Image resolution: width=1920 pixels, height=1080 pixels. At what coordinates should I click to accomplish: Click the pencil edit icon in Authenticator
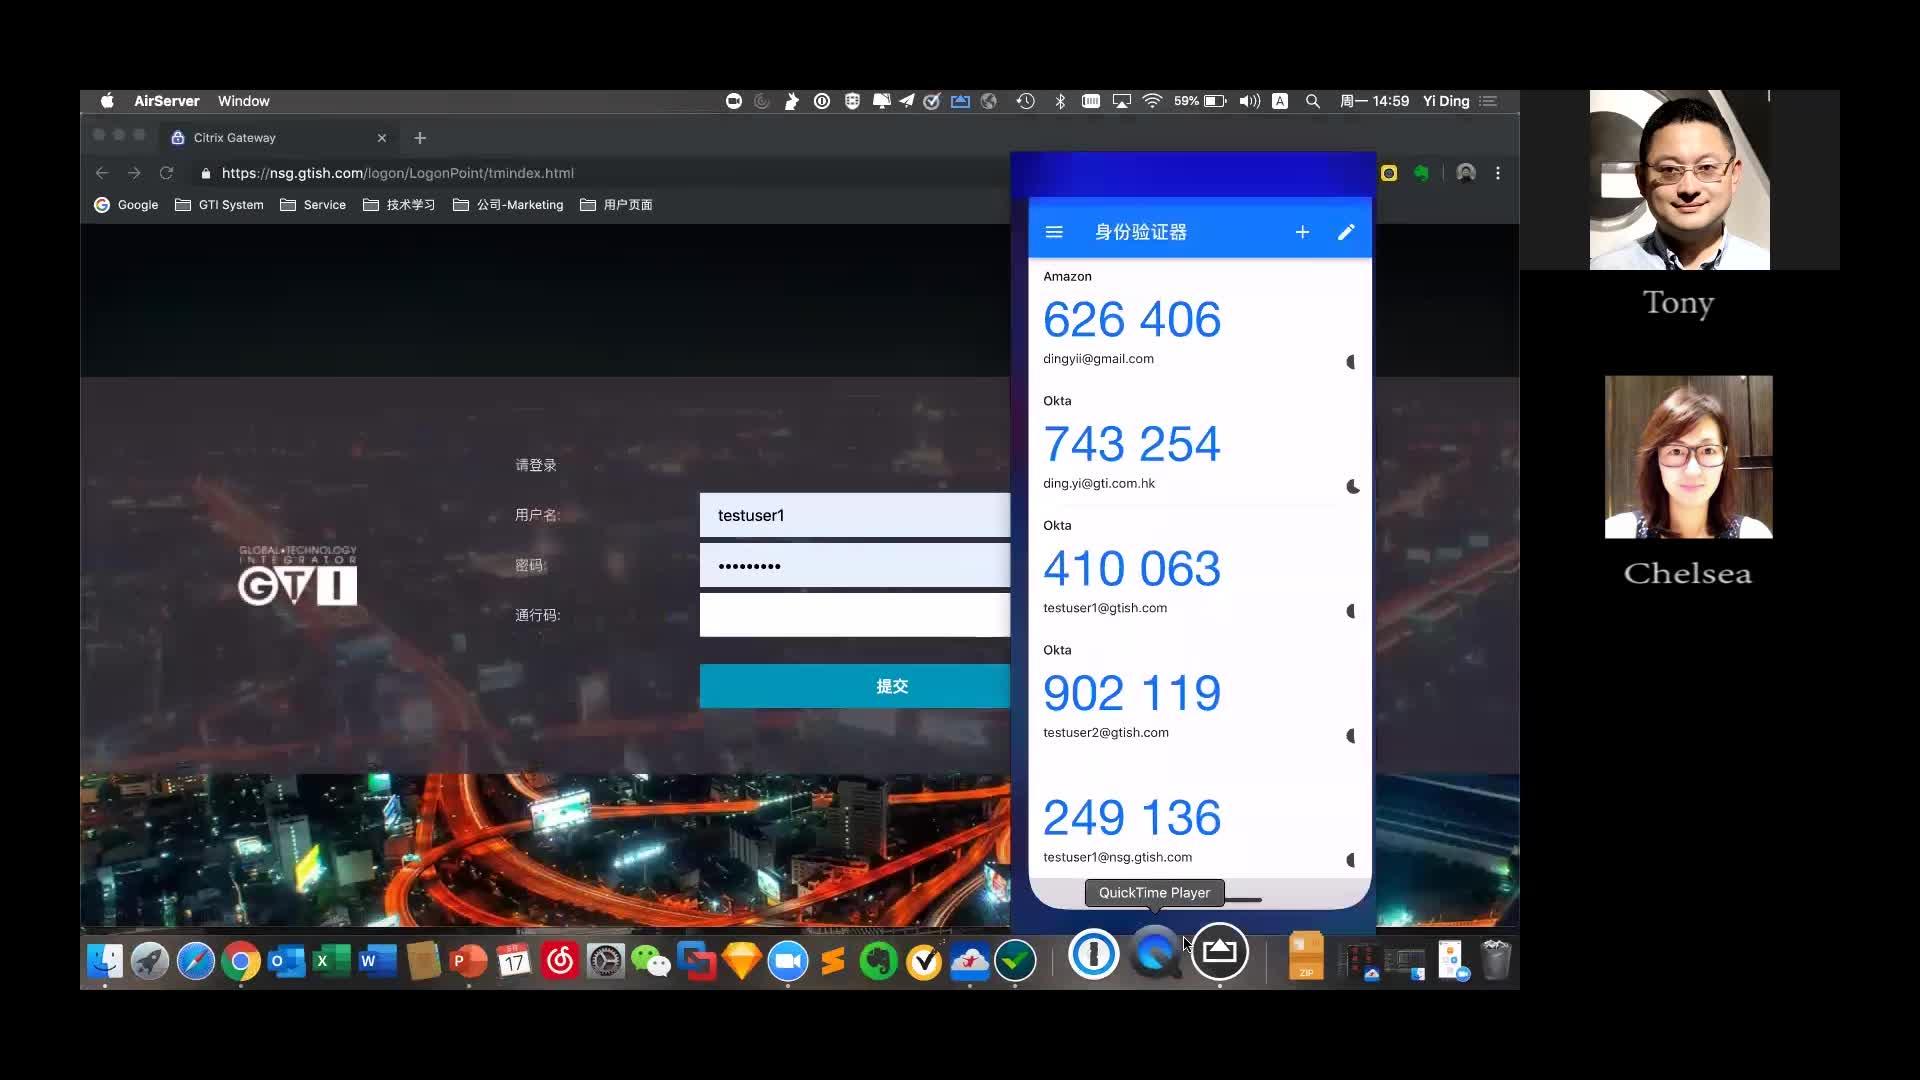point(1346,232)
